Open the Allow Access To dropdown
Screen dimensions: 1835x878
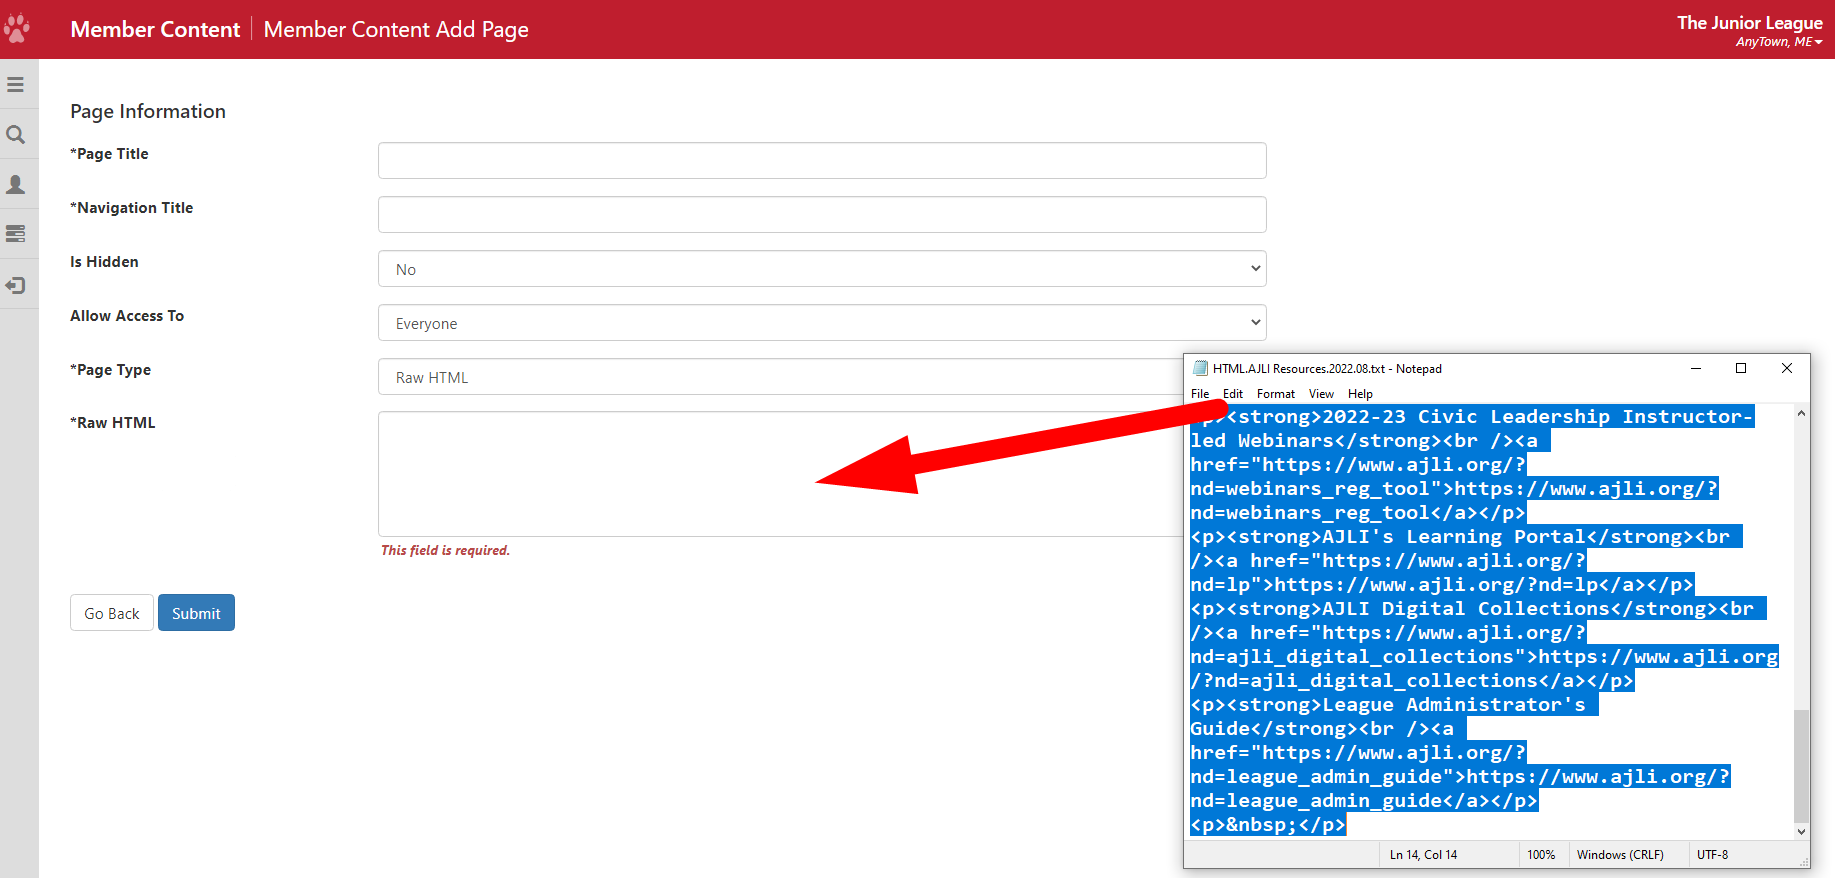[x=822, y=323]
